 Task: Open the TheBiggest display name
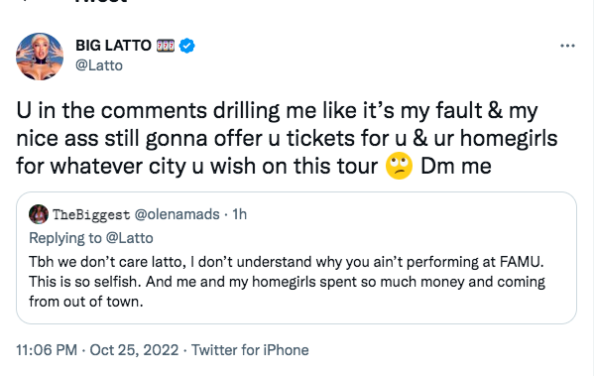coord(91,215)
